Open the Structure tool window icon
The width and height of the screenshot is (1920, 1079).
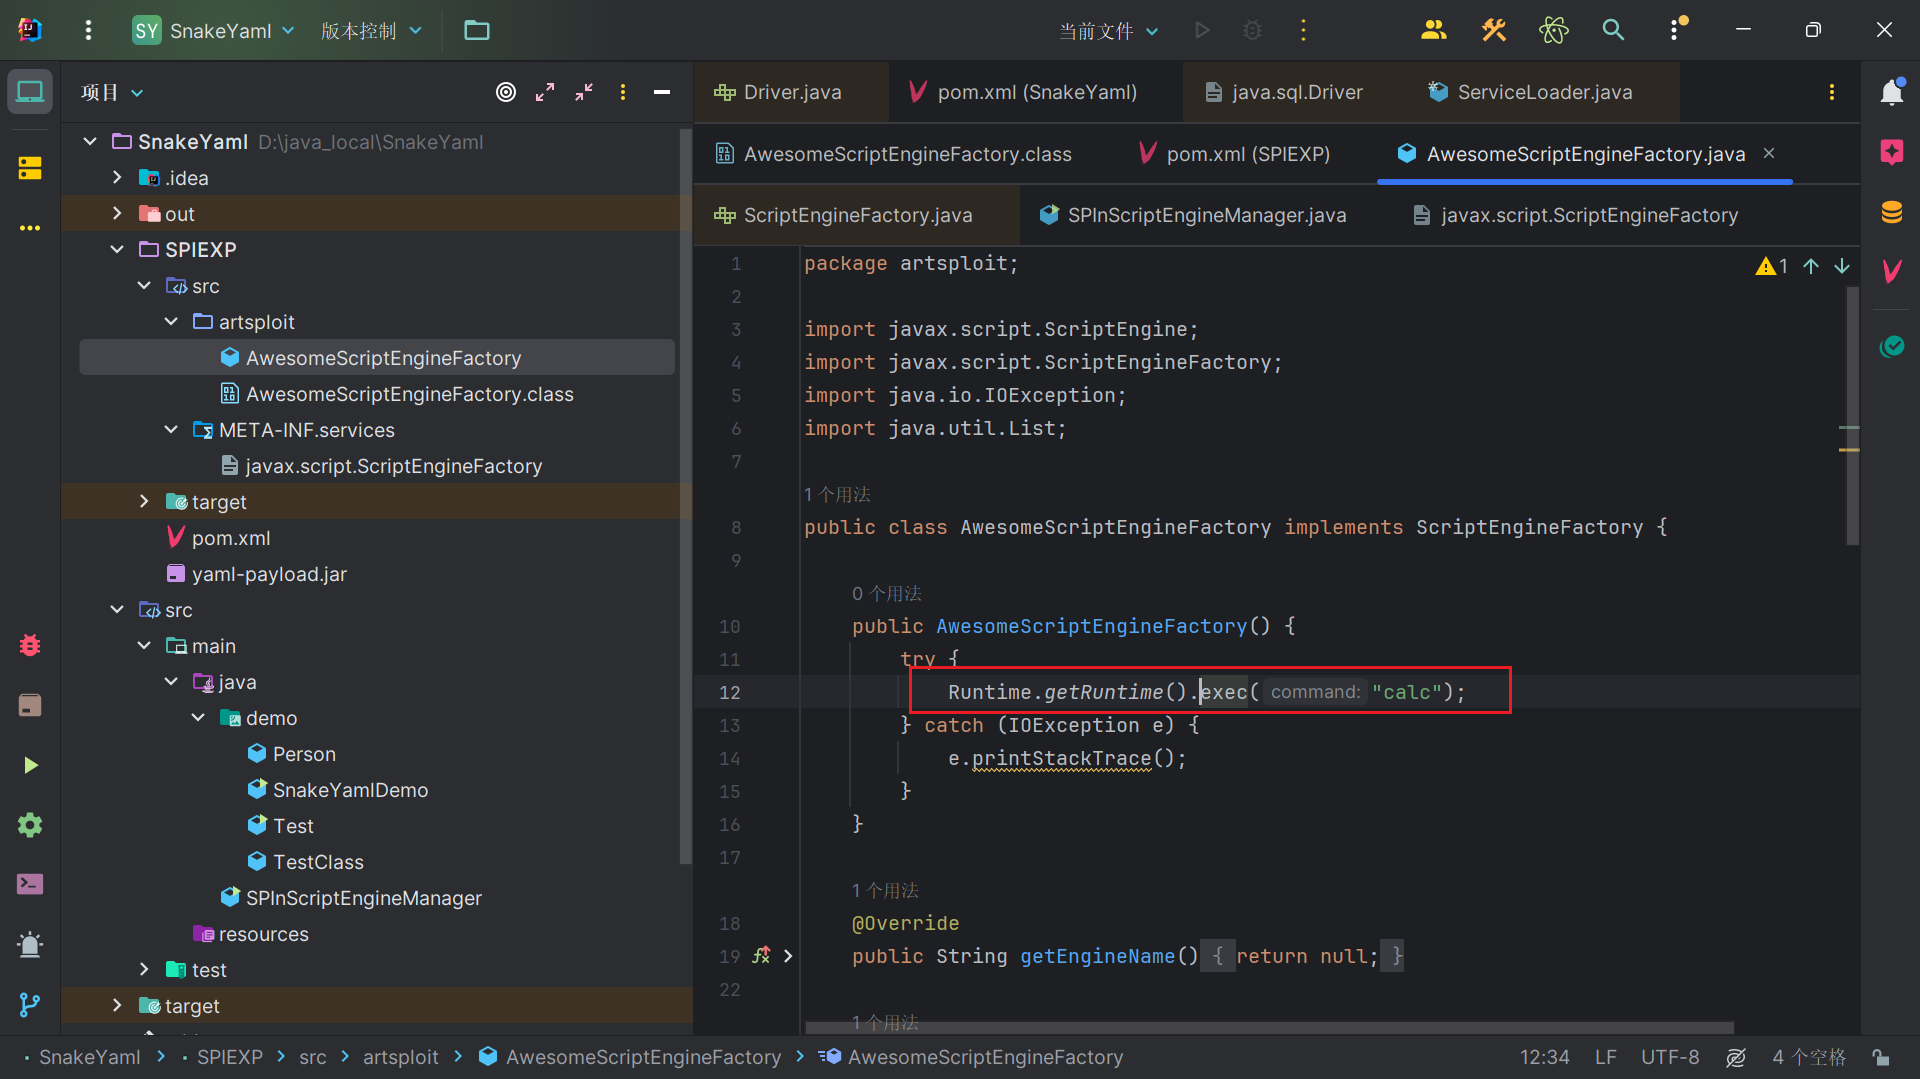[x=30, y=168]
